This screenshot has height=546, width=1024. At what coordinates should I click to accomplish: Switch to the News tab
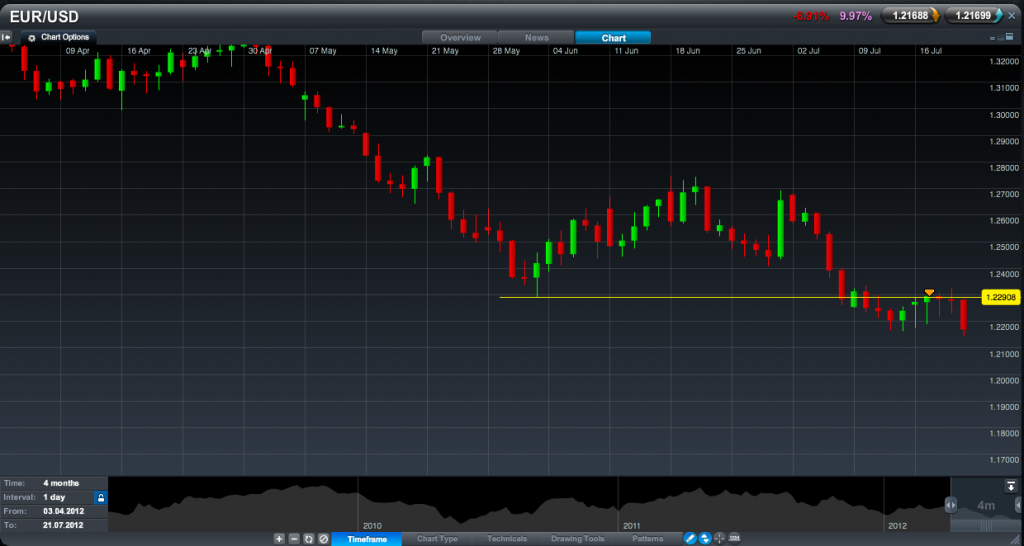click(x=537, y=37)
